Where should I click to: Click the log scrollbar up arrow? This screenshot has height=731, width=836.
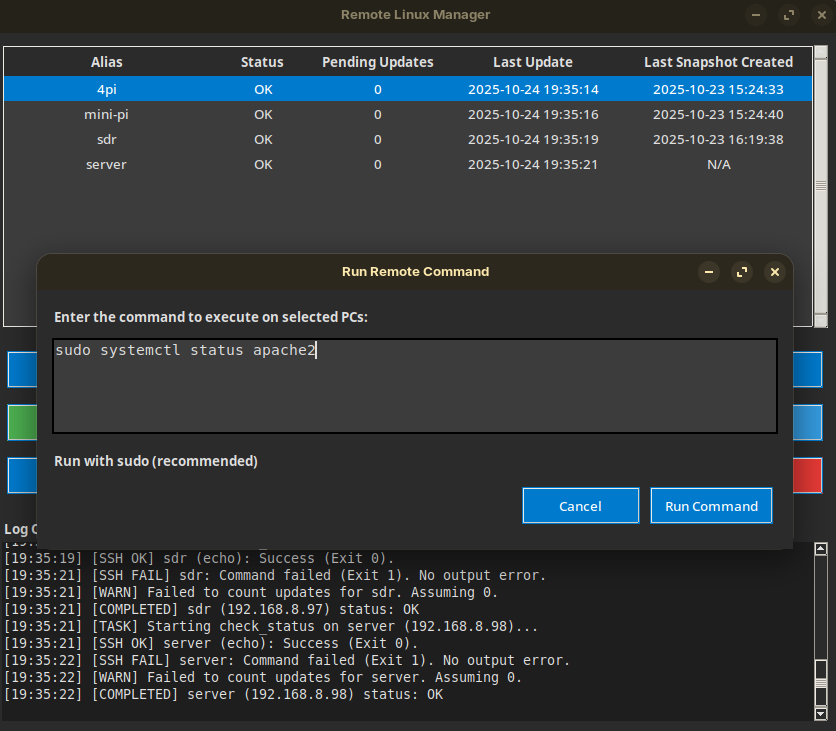tap(820, 549)
